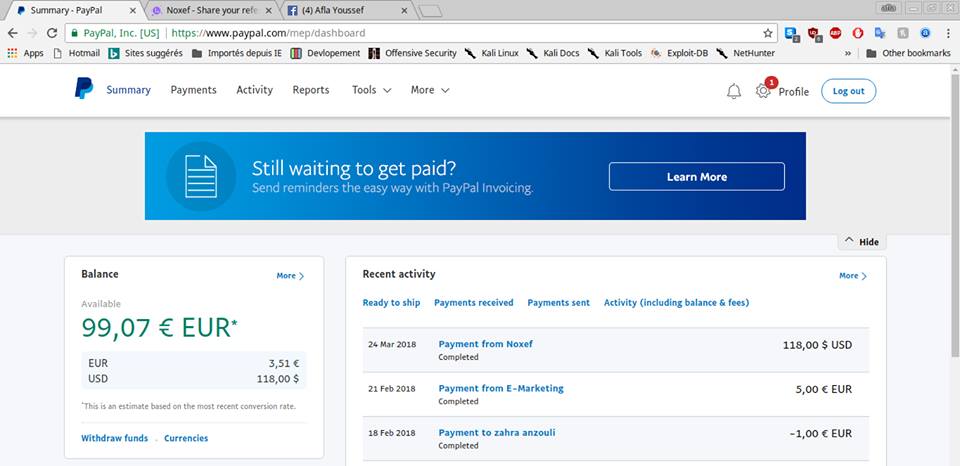Click the Learn More button
Screen dimensions: 960x466
pyautogui.click(x=696, y=177)
